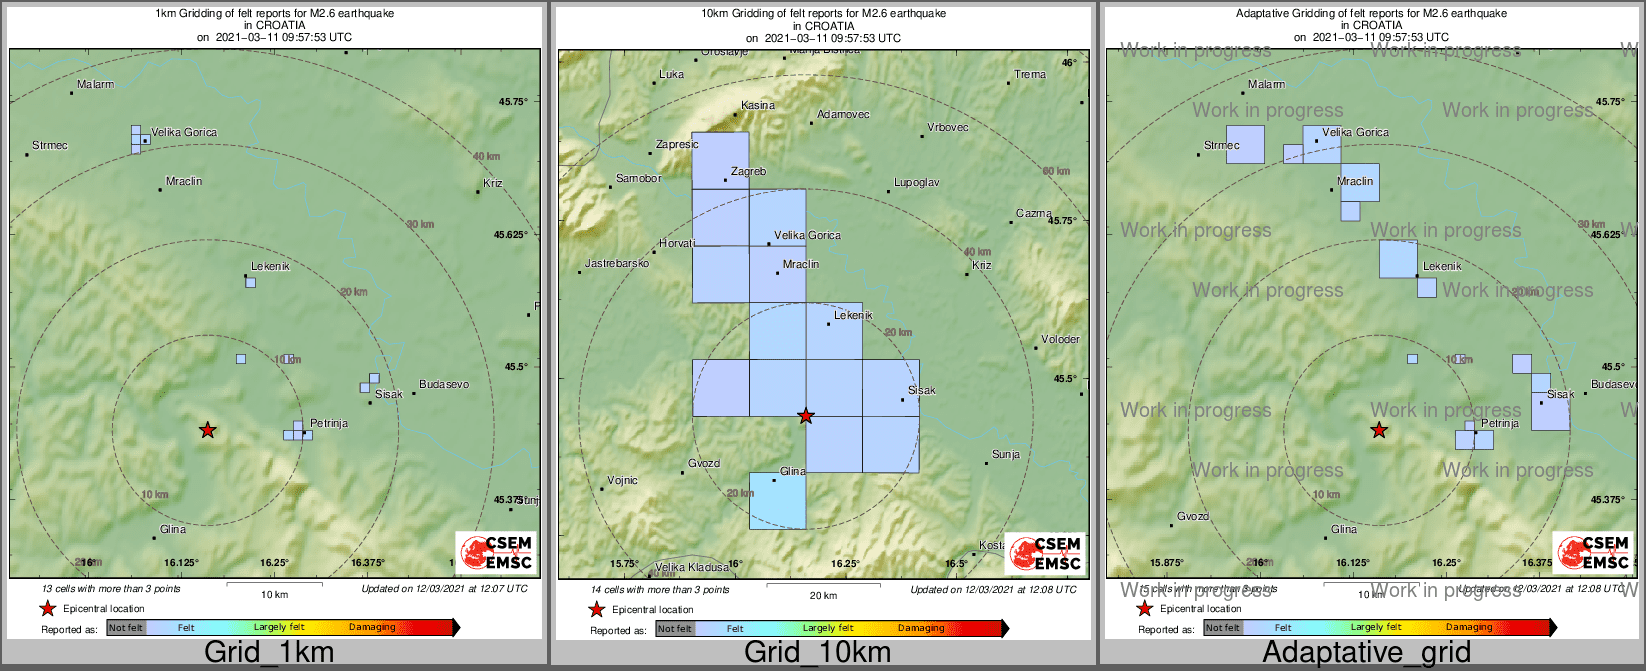Screen dimensions: 1646x671
Task: Click the Sunja label on Grid_10km map
Action: pos(1006,454)
